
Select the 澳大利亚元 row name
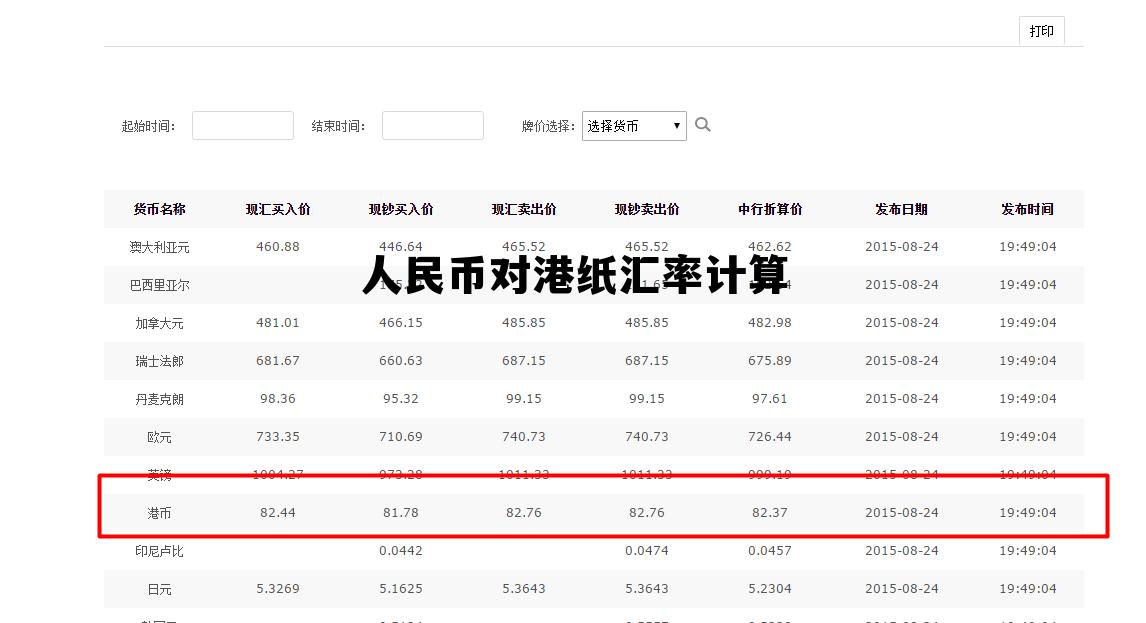point(160,247)
